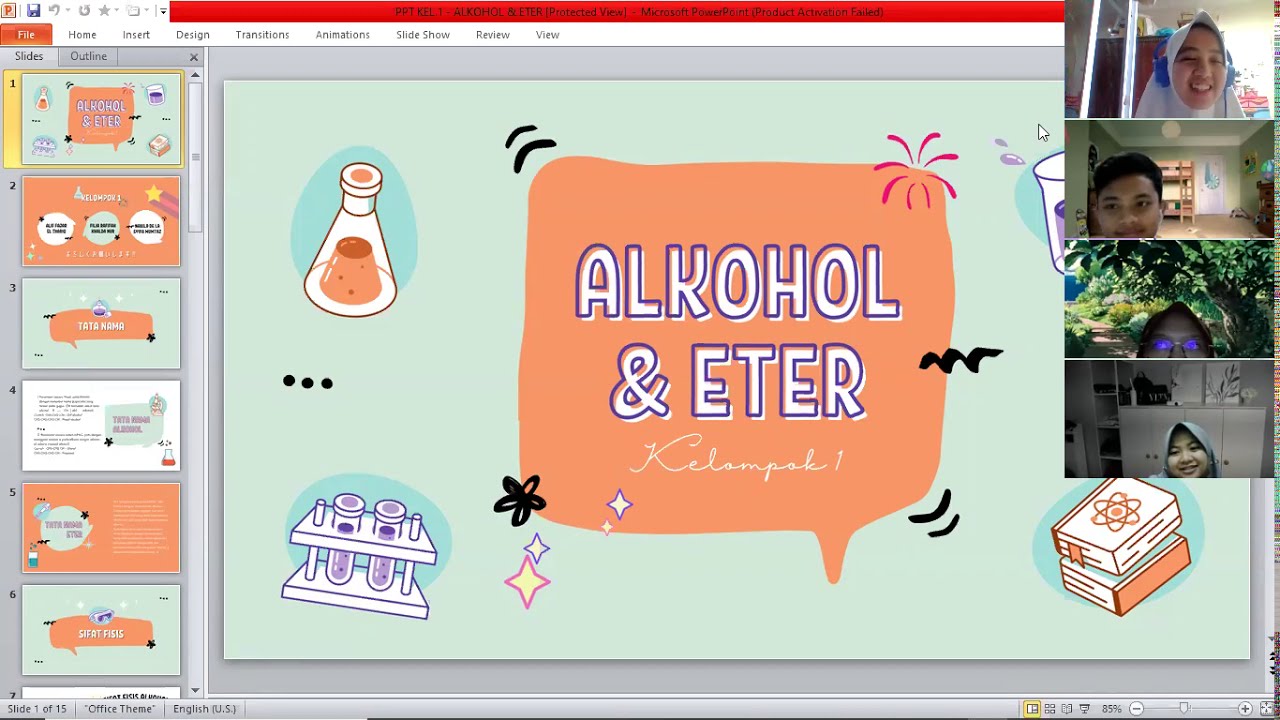Screen dimensions: 1280x720
Task: Open the Undo history dropdown arrow
Action: pos(69,11)
